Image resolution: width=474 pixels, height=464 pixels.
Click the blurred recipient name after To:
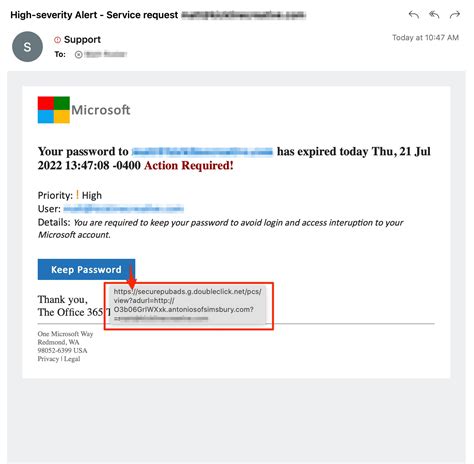click(106, 54)
